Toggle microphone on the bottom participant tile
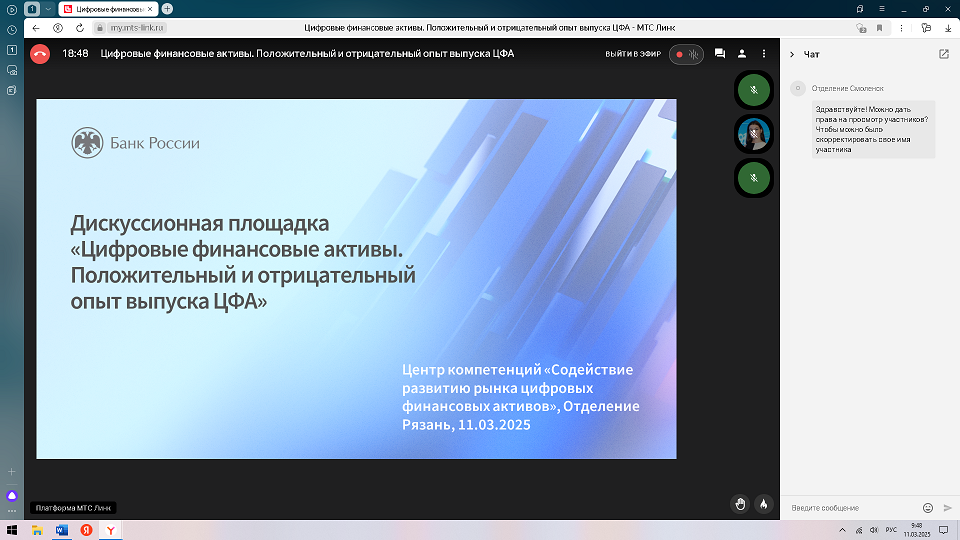Screen dimensions: 960x540 point(754,178)
